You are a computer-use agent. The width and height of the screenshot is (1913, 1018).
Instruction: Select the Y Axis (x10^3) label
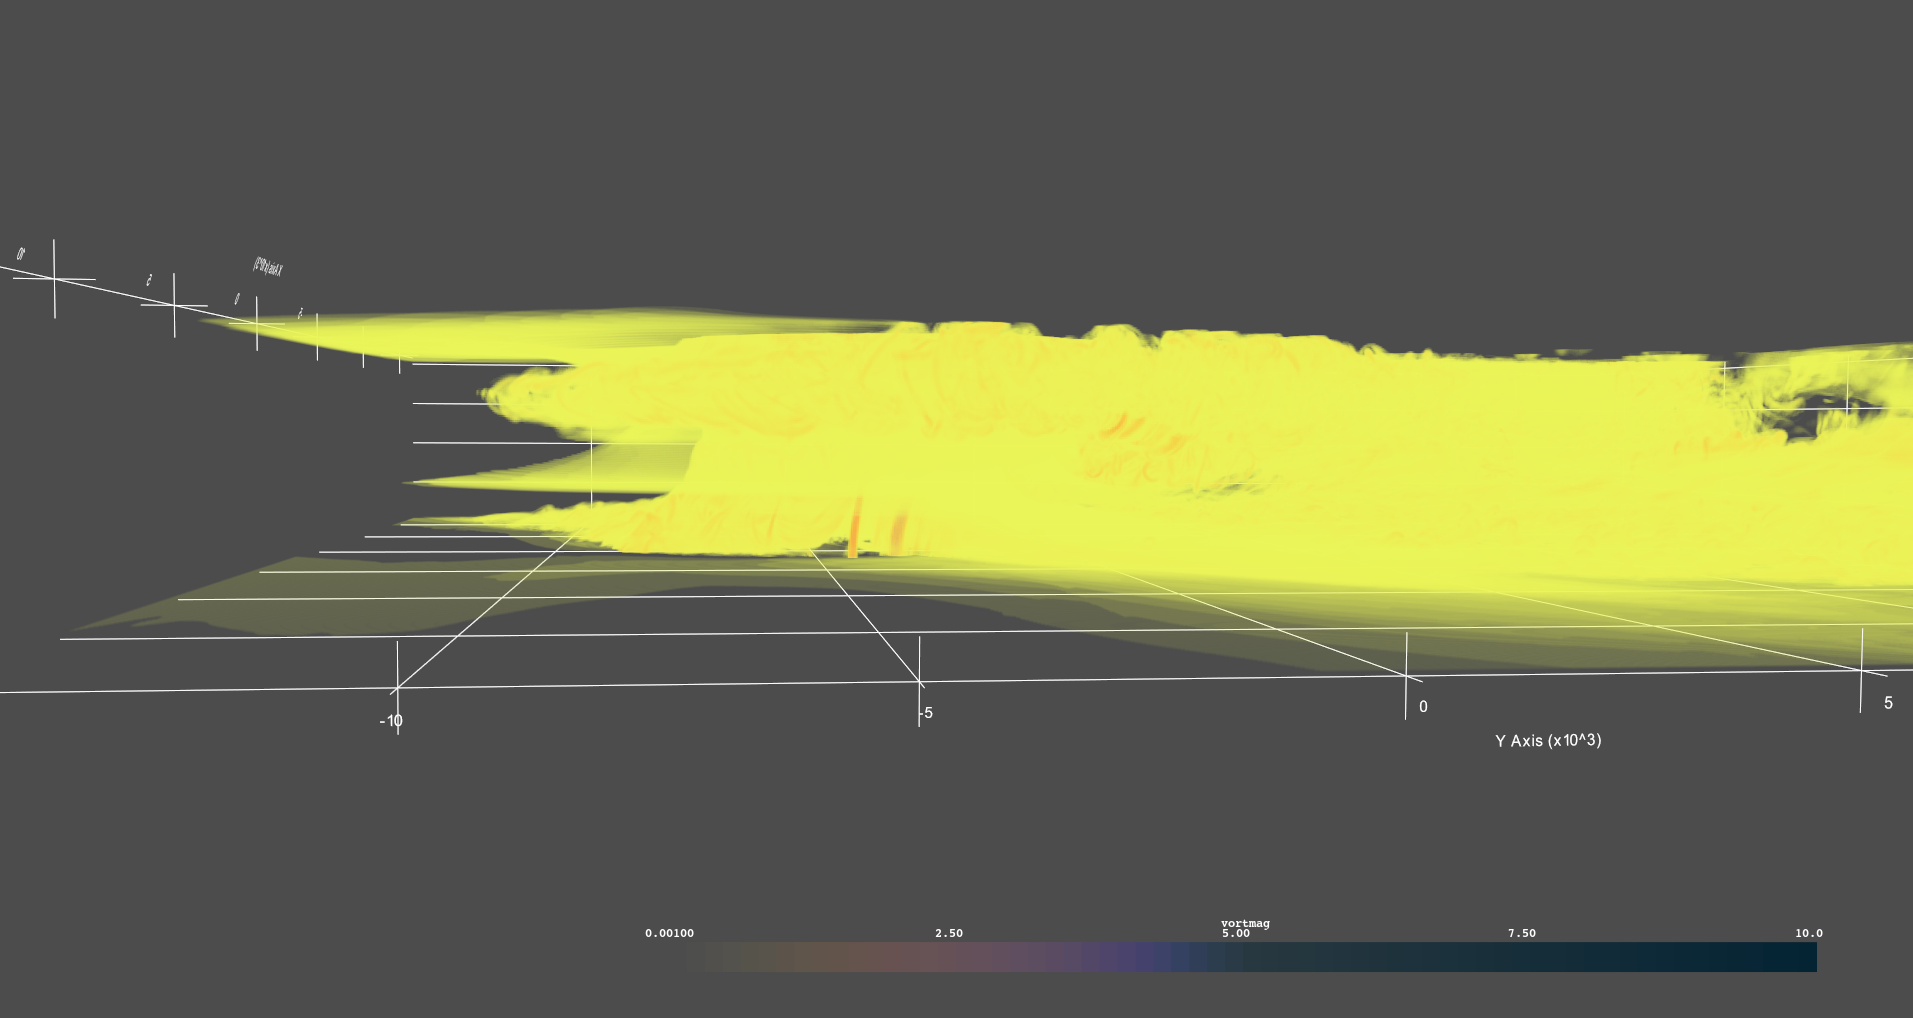tap(1548, 742)
